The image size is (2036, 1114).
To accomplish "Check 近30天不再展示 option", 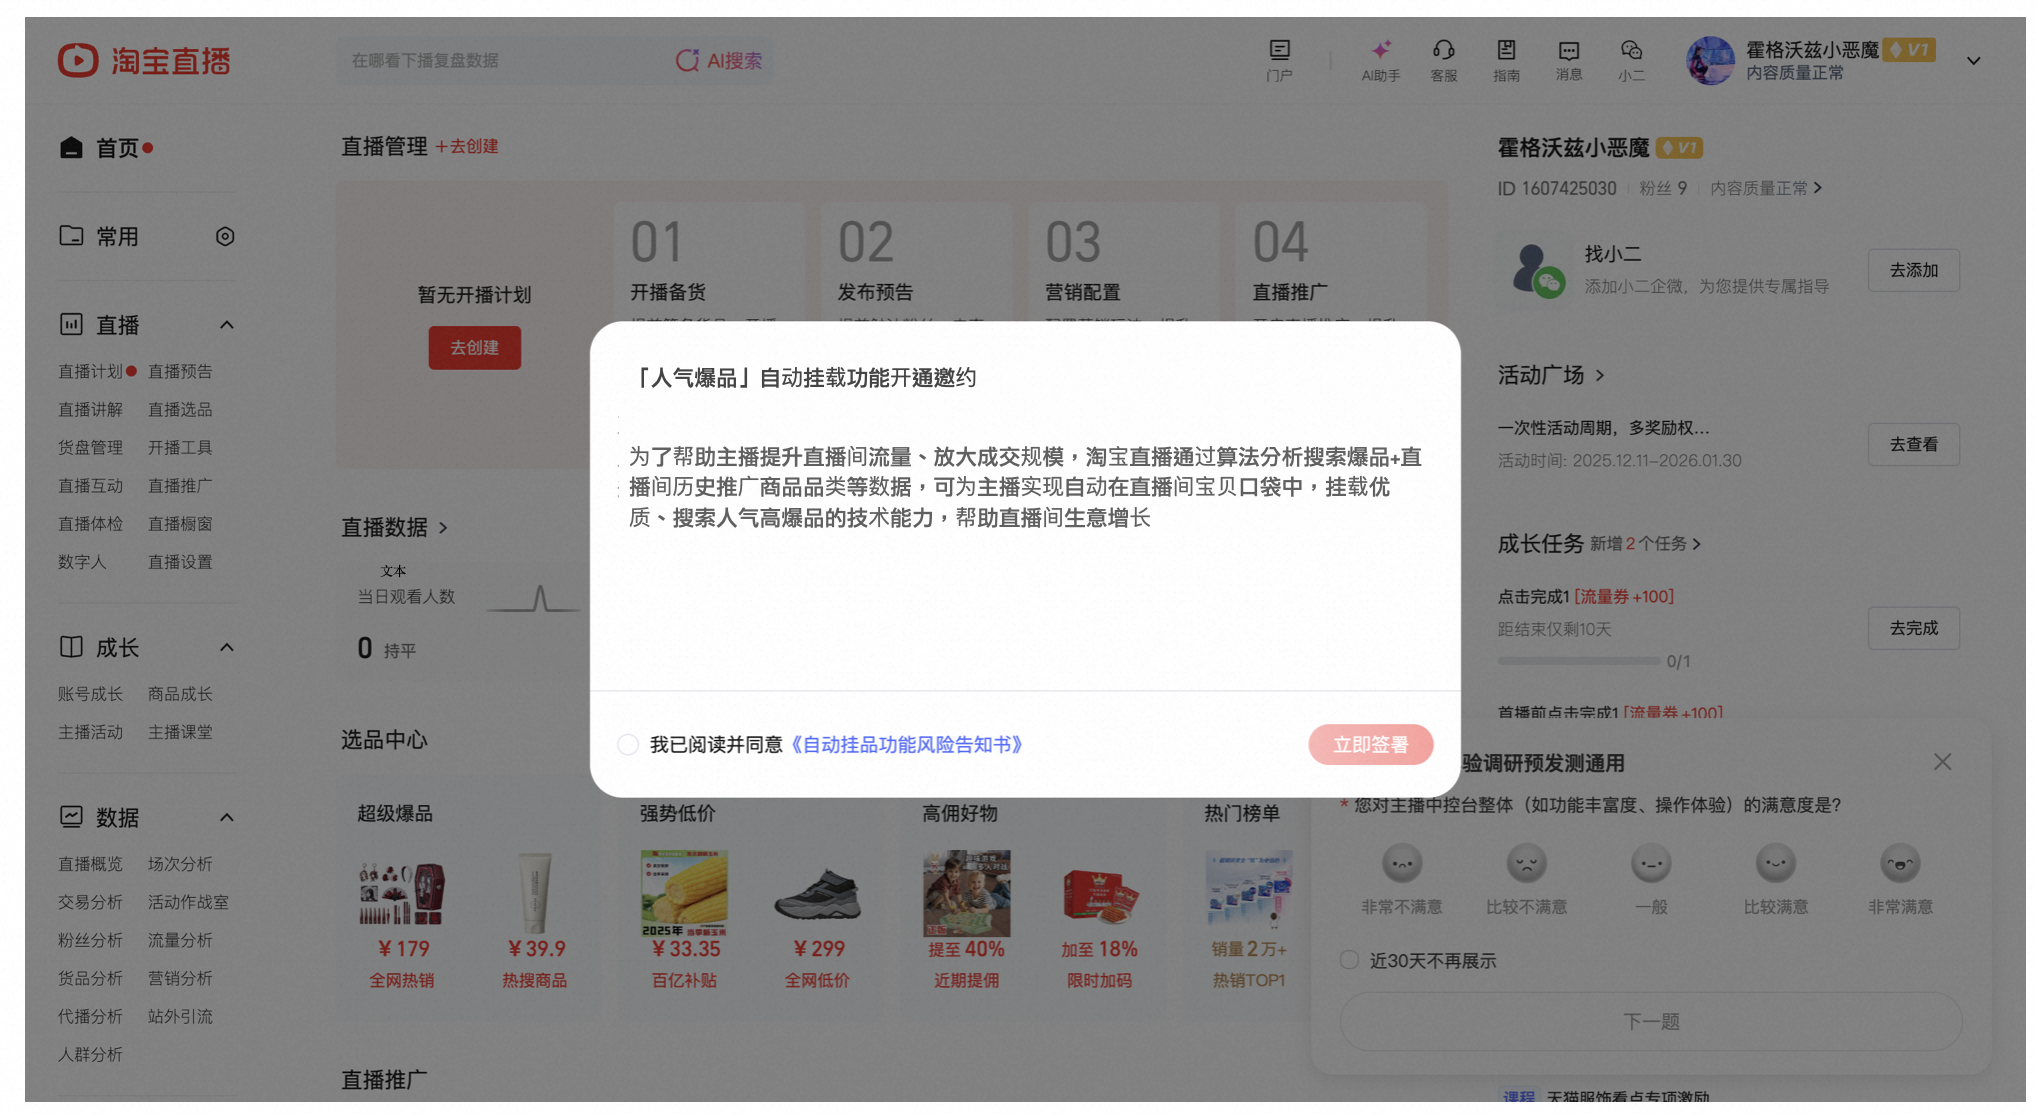I will 1349,960.
